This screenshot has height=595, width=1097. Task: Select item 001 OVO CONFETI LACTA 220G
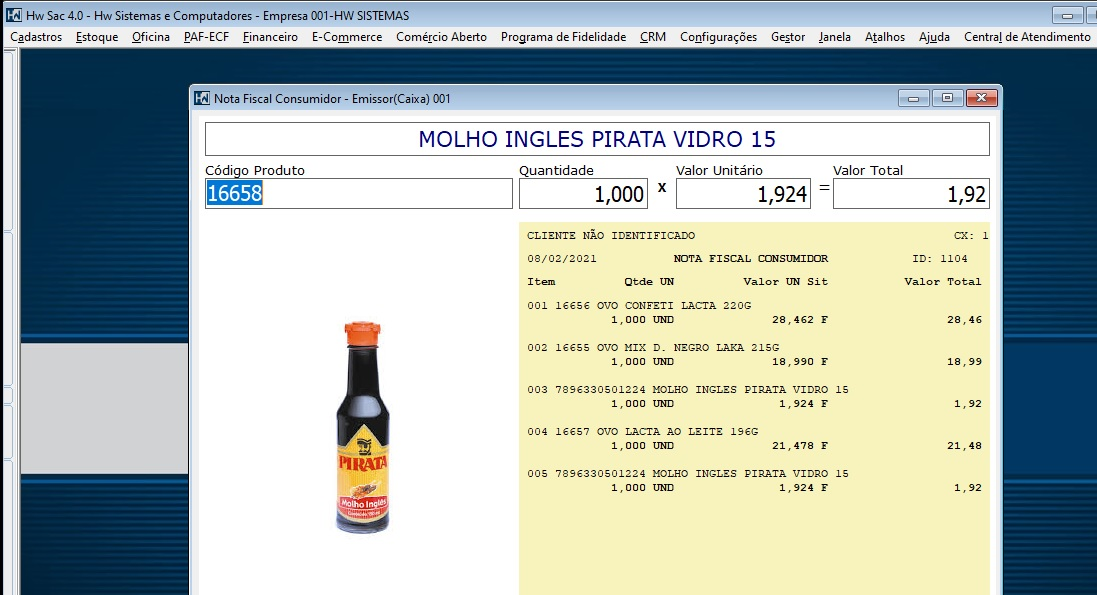(x=639, y=306)
